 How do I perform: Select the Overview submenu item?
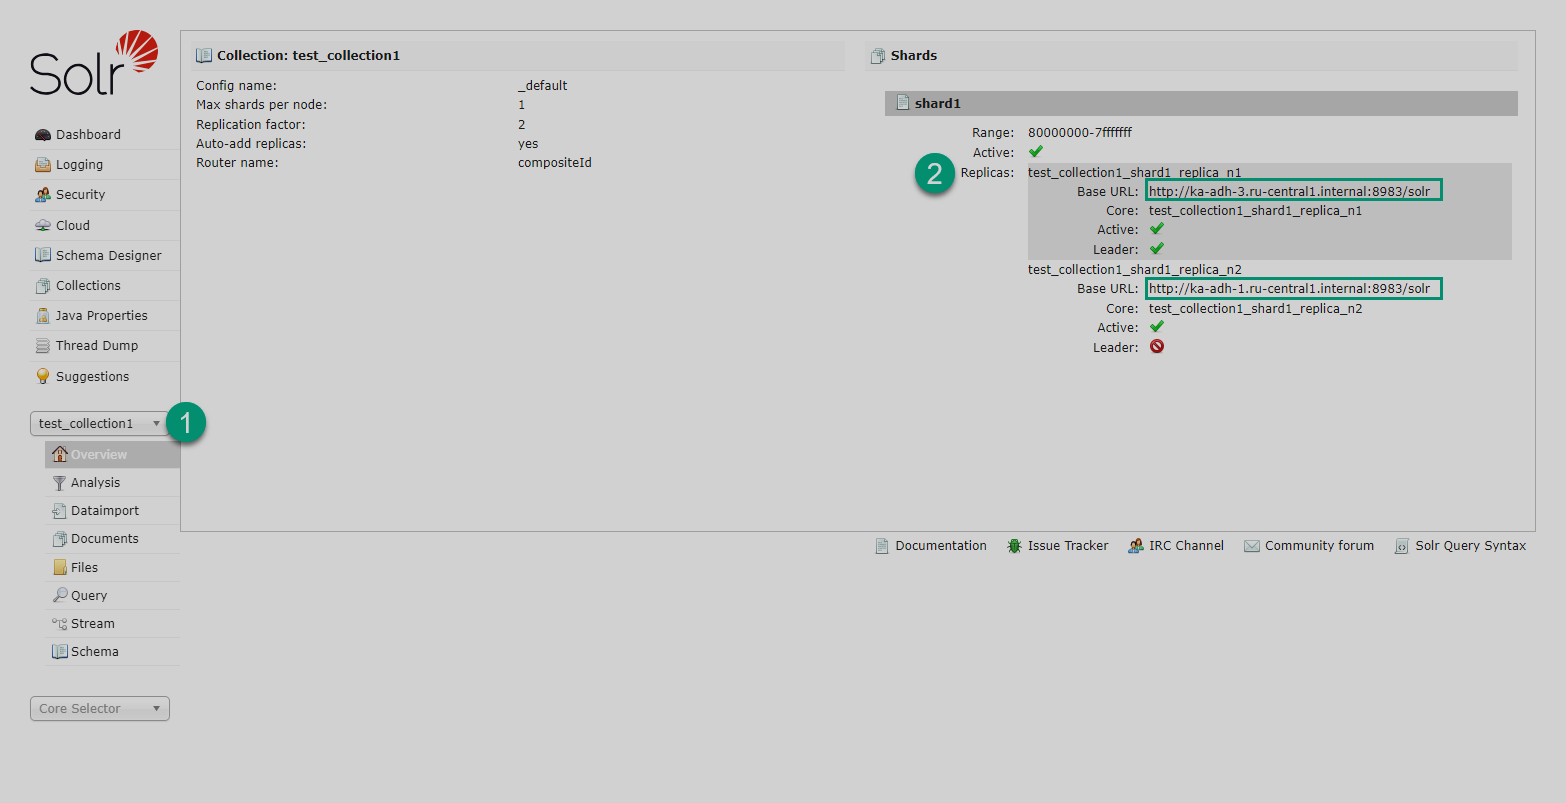113,454
